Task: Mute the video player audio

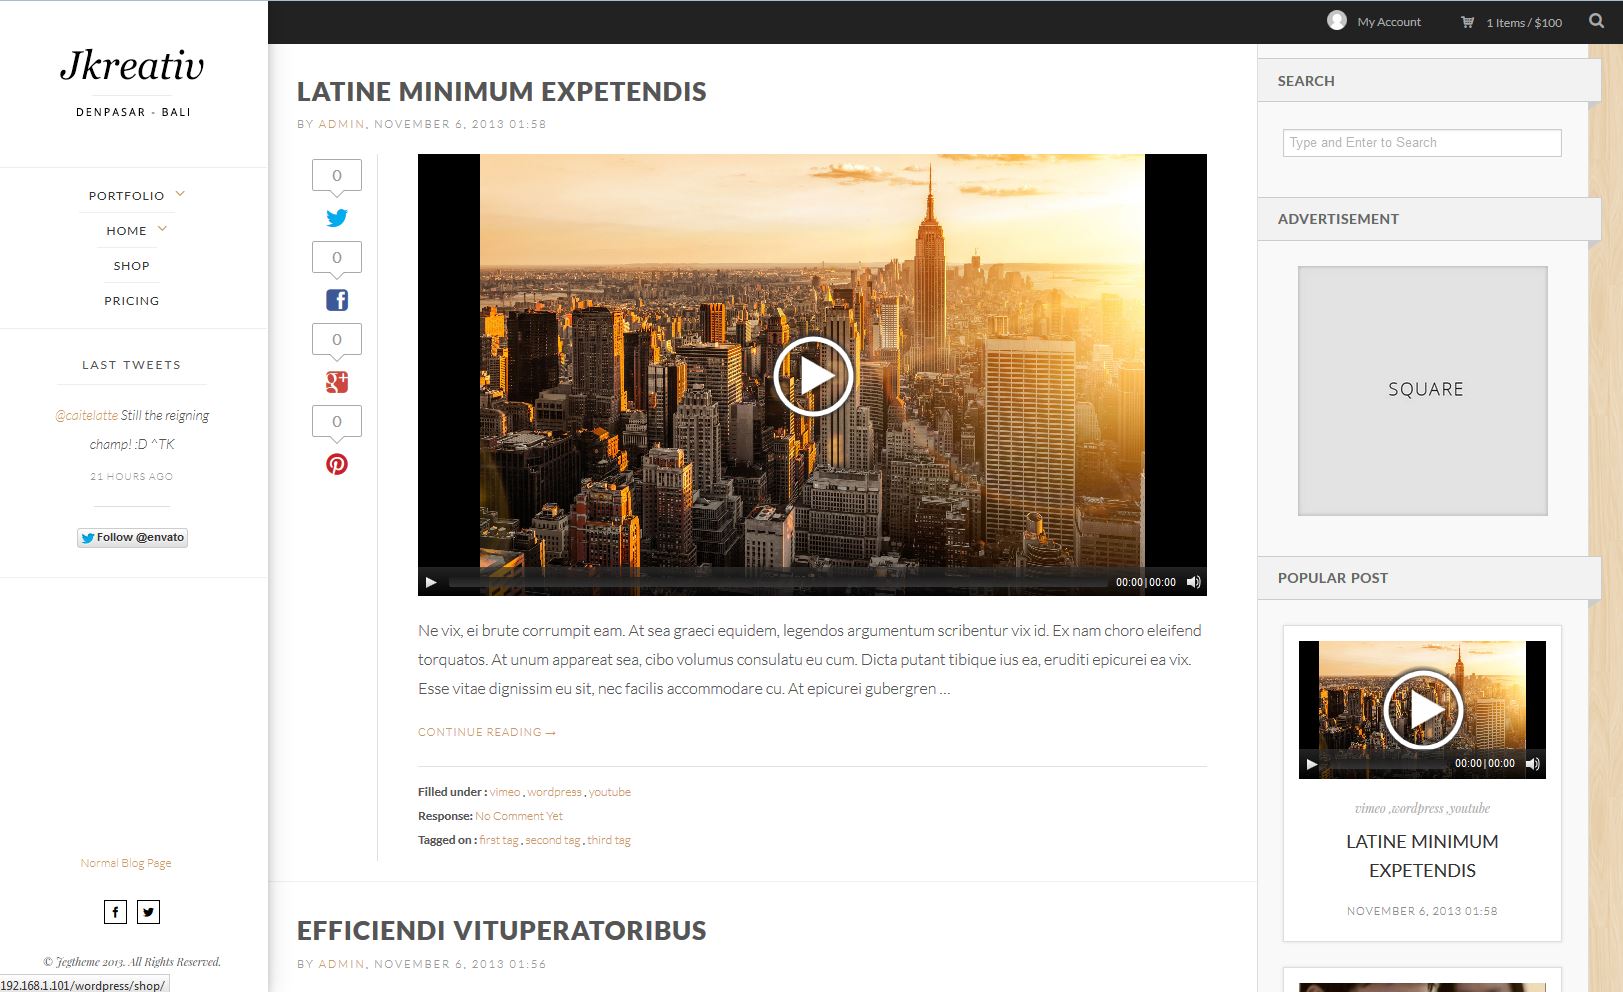Action: (x=1192, y=581)
